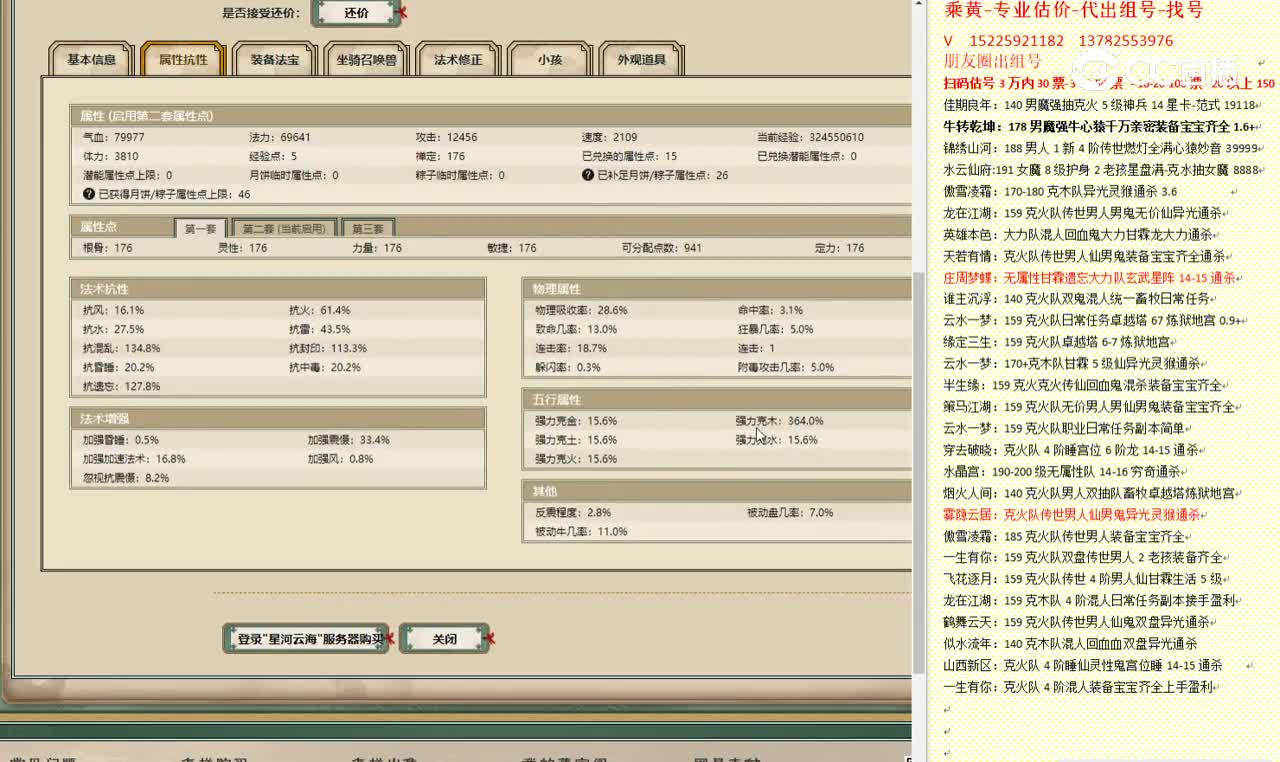Click the 关闭 button
The width and height of the screenshot is (1280, 762).
coord(444,639)
